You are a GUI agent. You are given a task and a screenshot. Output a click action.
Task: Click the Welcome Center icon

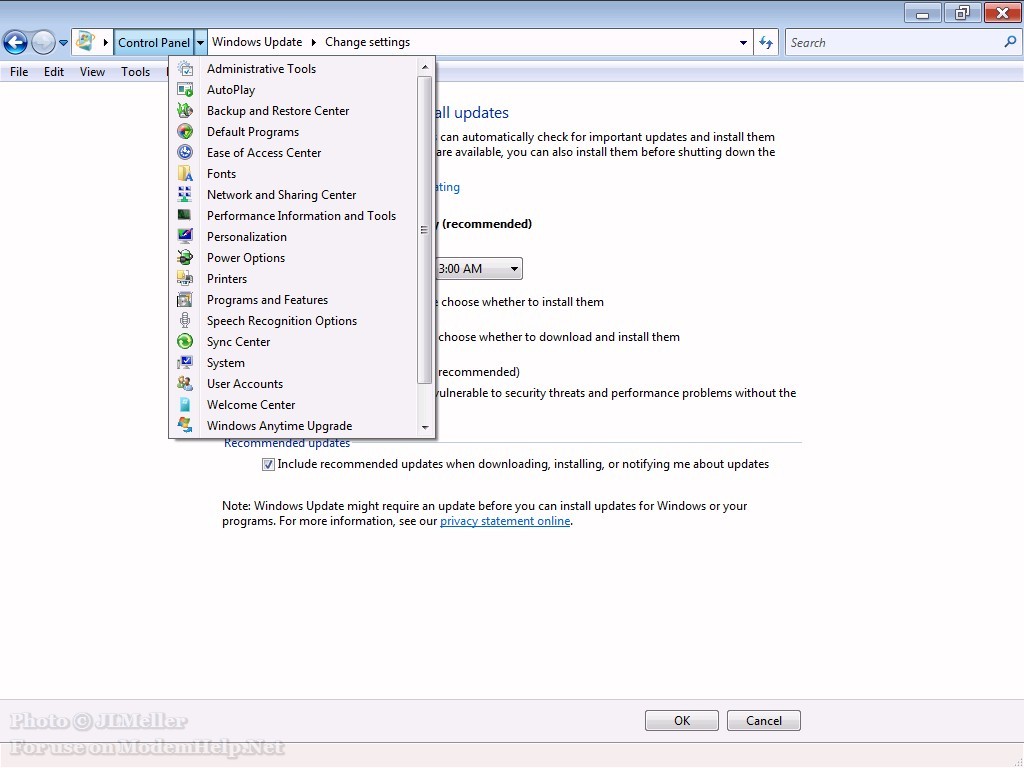[185, 404]
